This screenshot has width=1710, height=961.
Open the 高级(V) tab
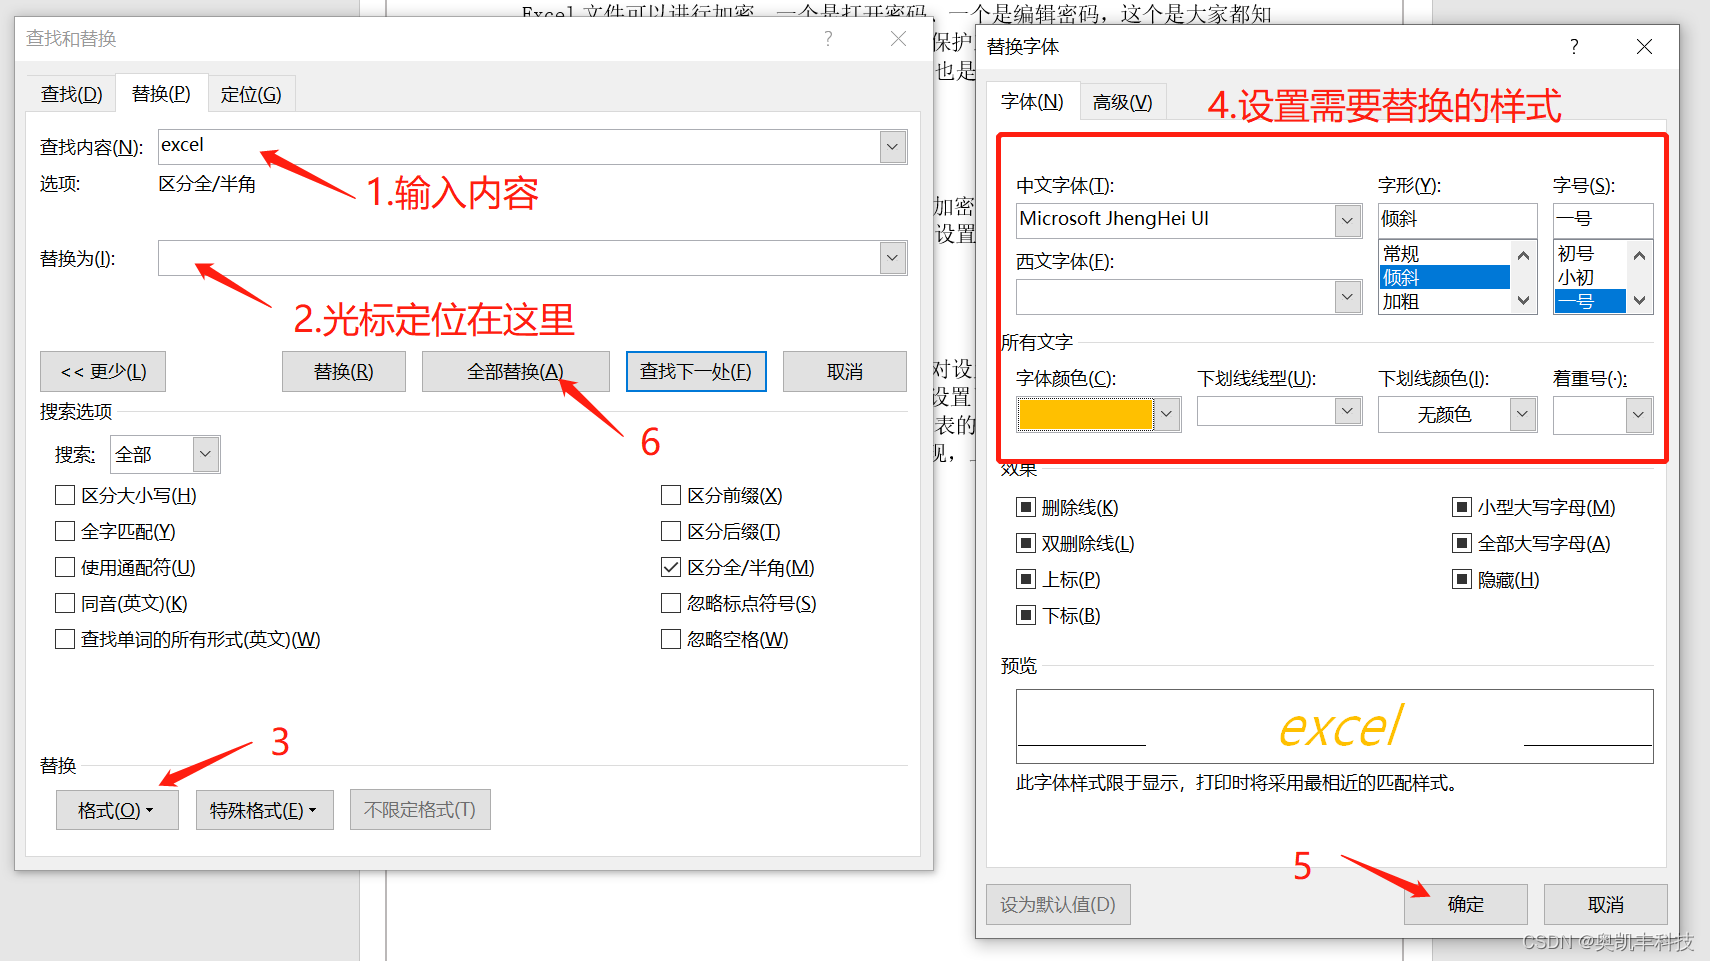(x=1122, y=102)
